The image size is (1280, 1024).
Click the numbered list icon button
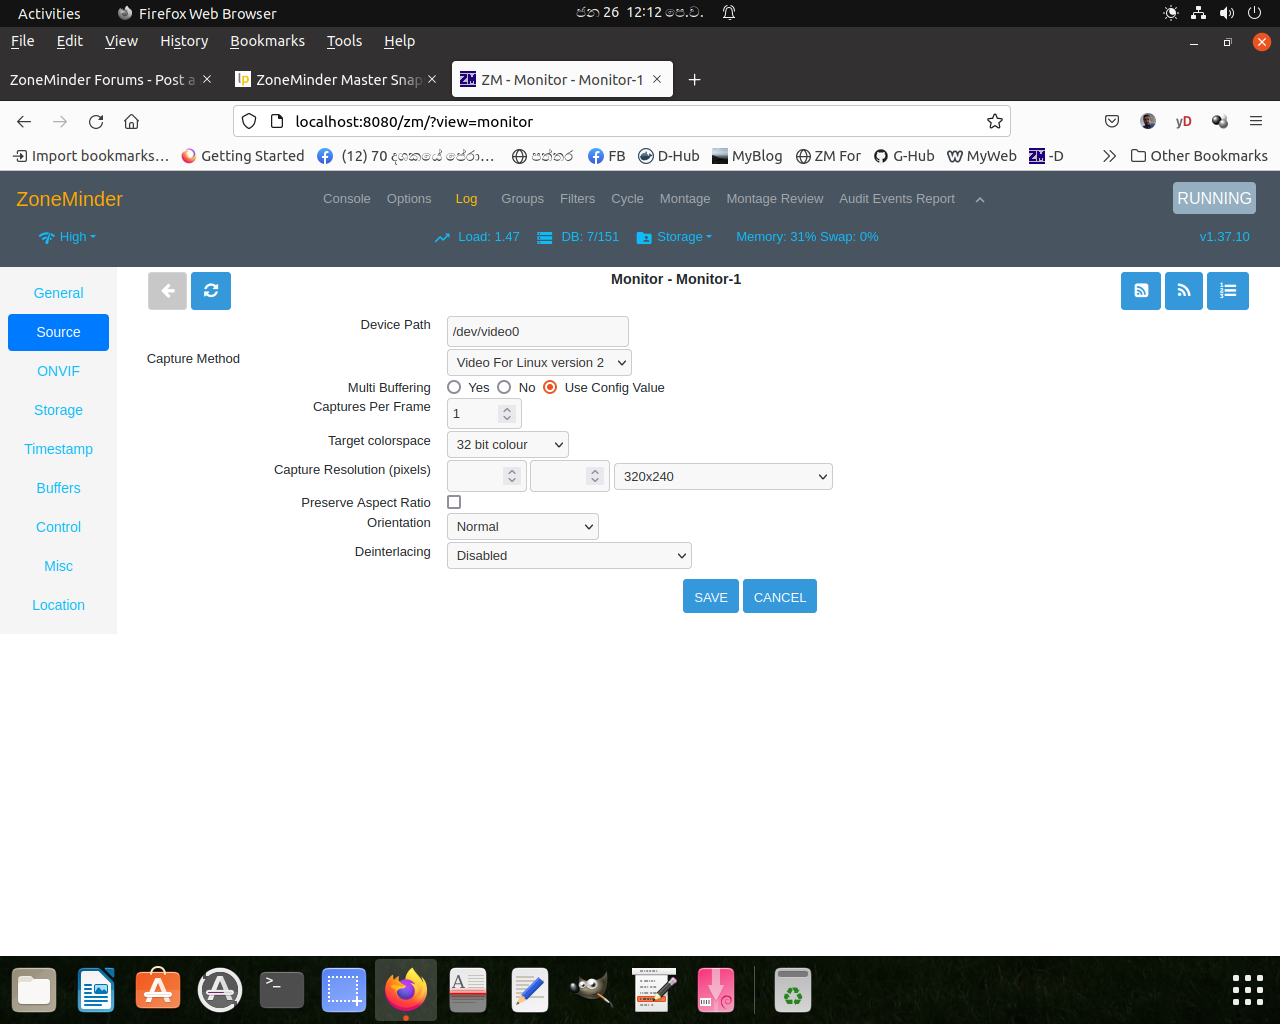tap(1228, 291)
